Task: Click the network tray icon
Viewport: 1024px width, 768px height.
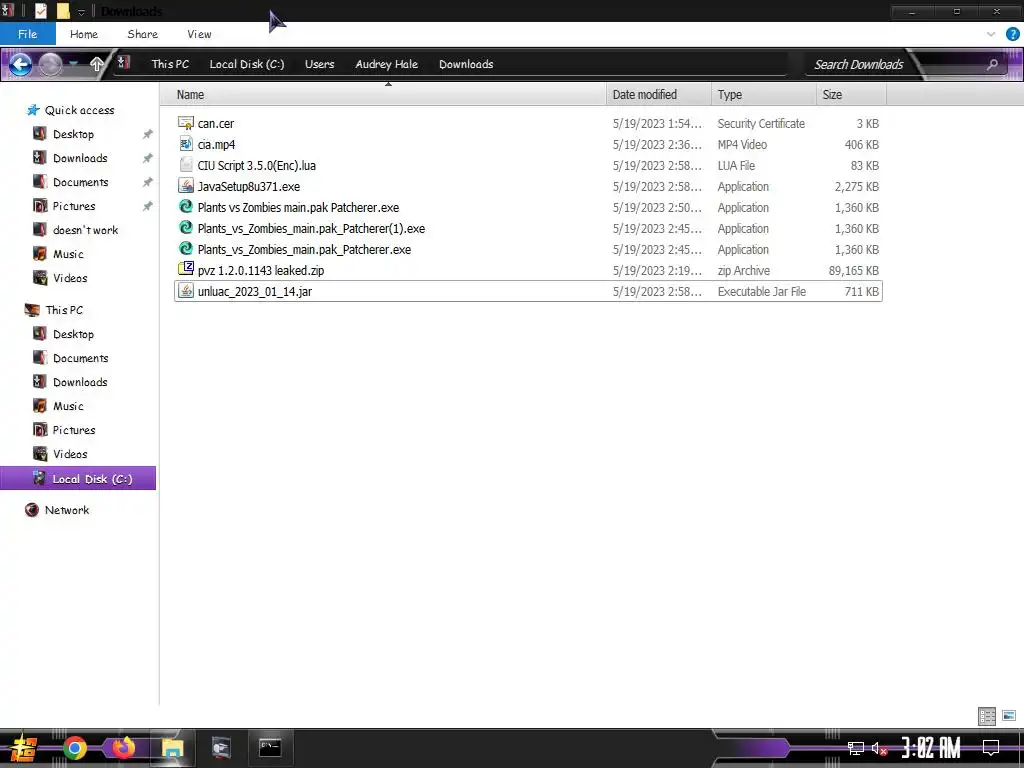Action: (x=856, y=748)
